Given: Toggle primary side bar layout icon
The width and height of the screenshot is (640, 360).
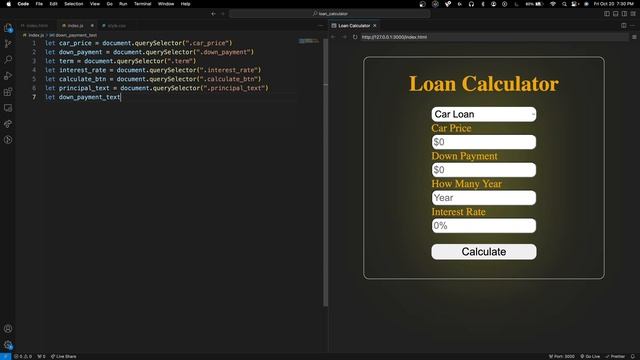Looking at the screenshot, I should [607, 13].
